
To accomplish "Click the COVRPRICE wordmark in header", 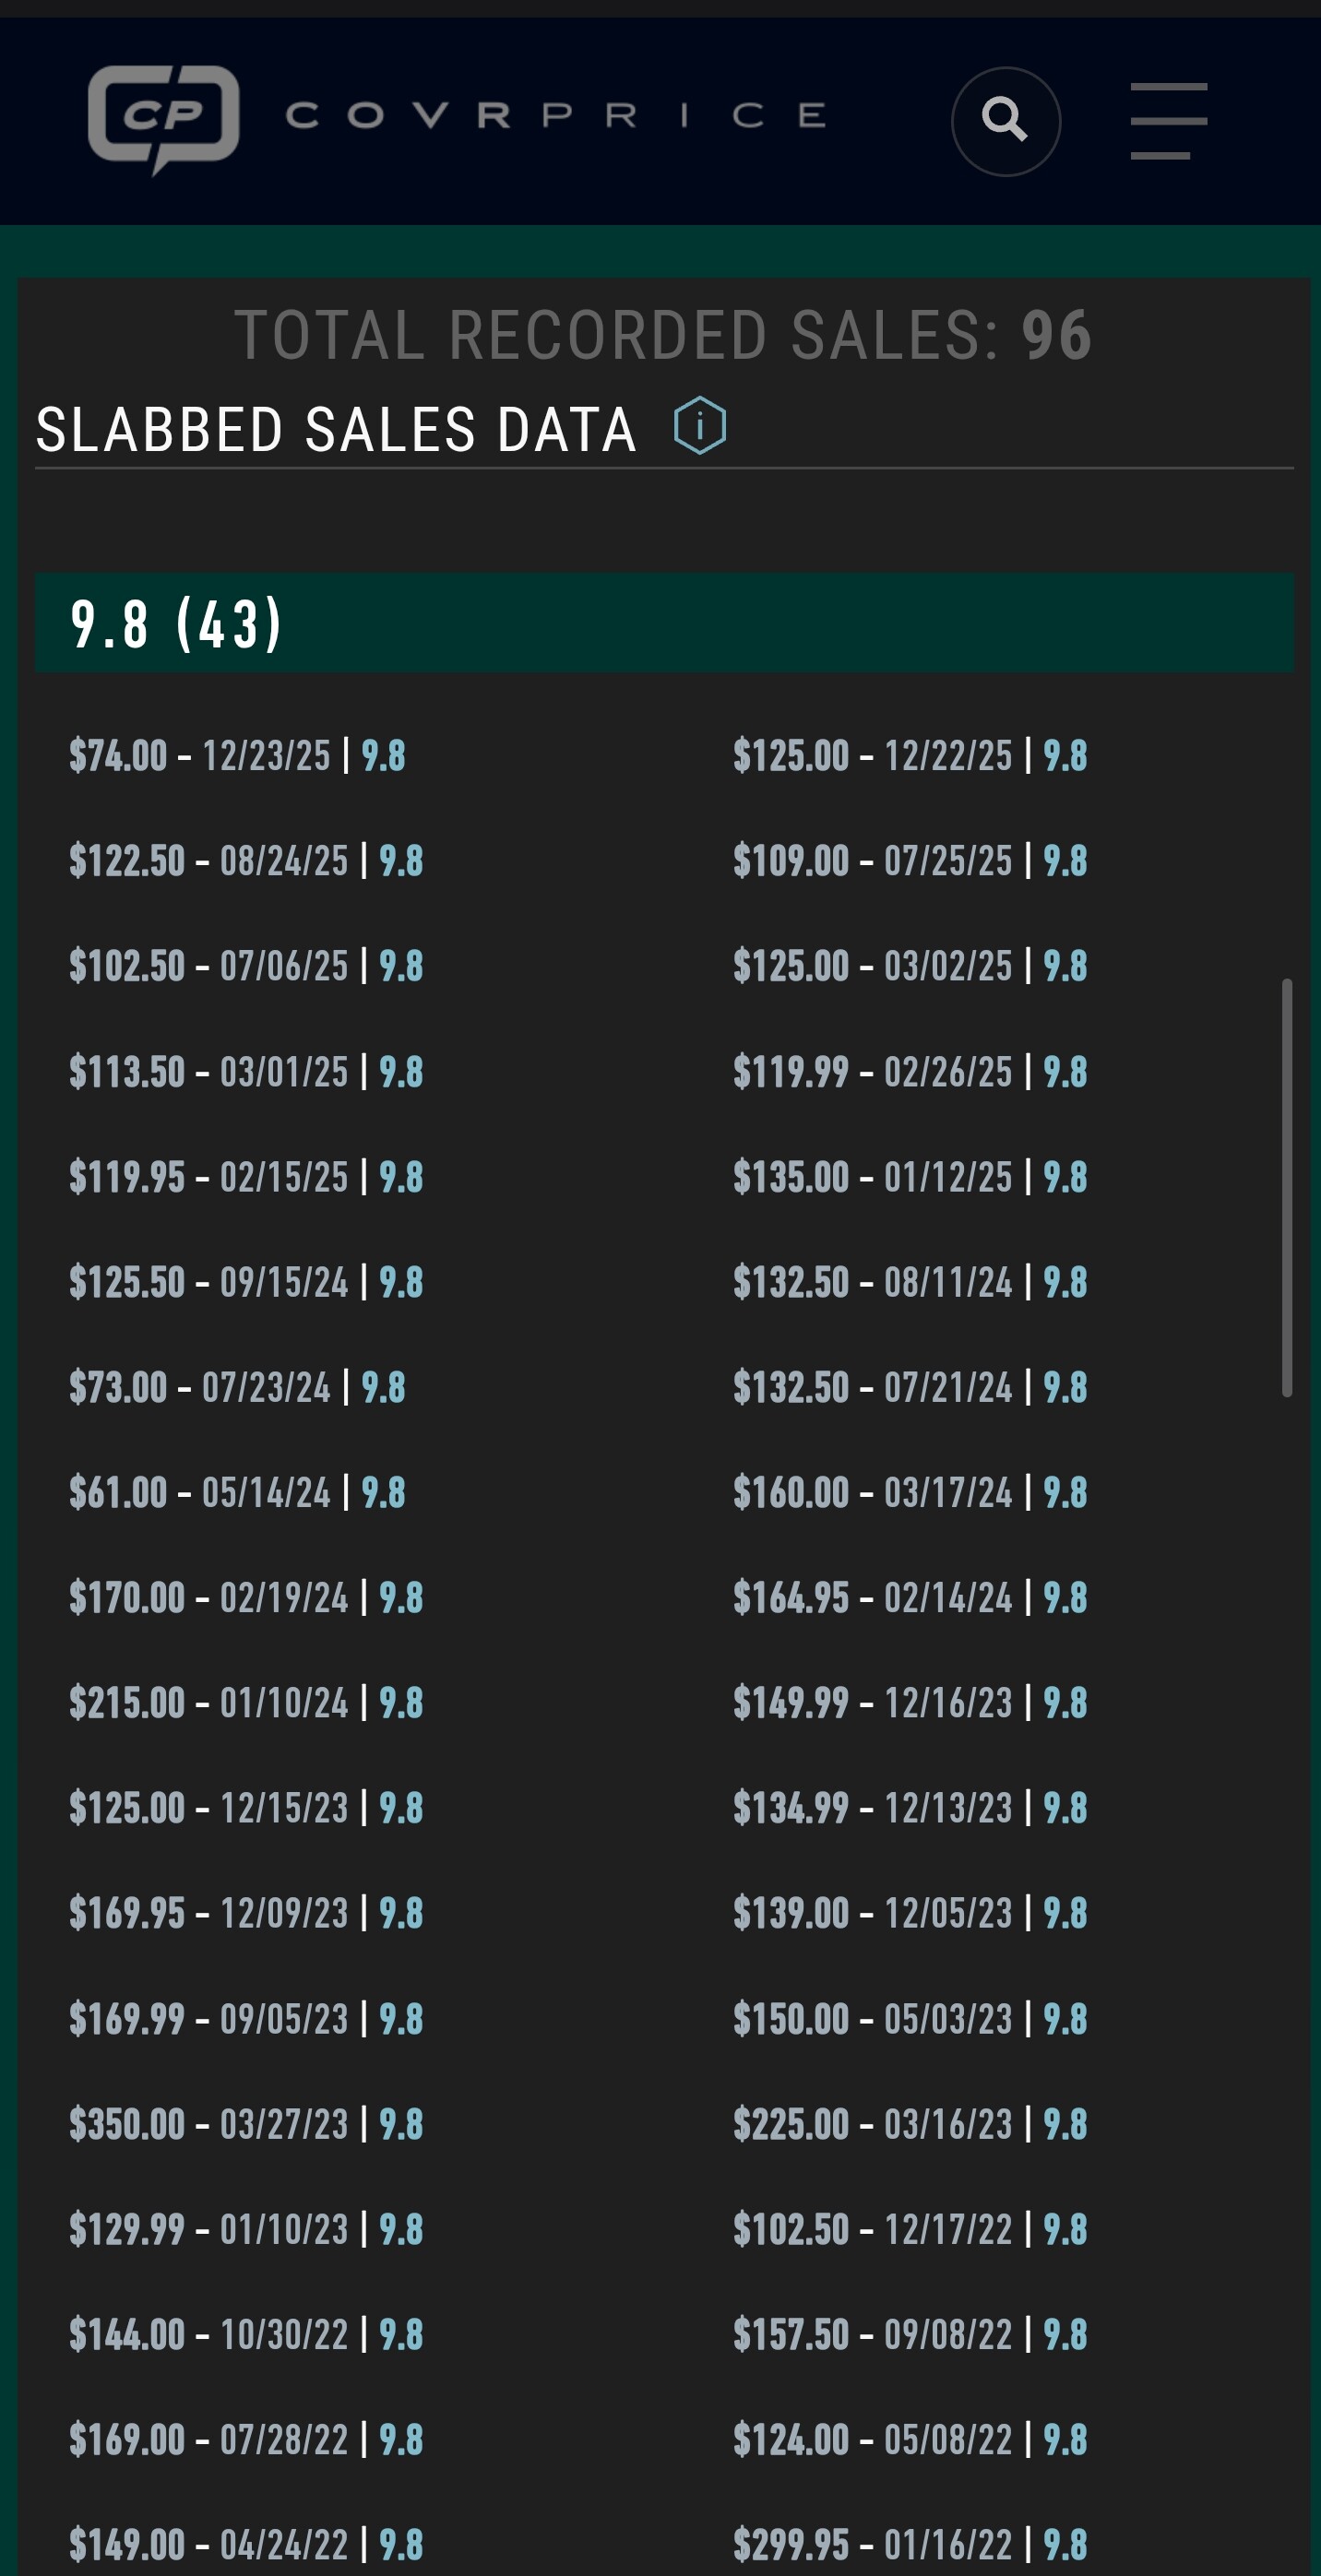I will (556, 116).
